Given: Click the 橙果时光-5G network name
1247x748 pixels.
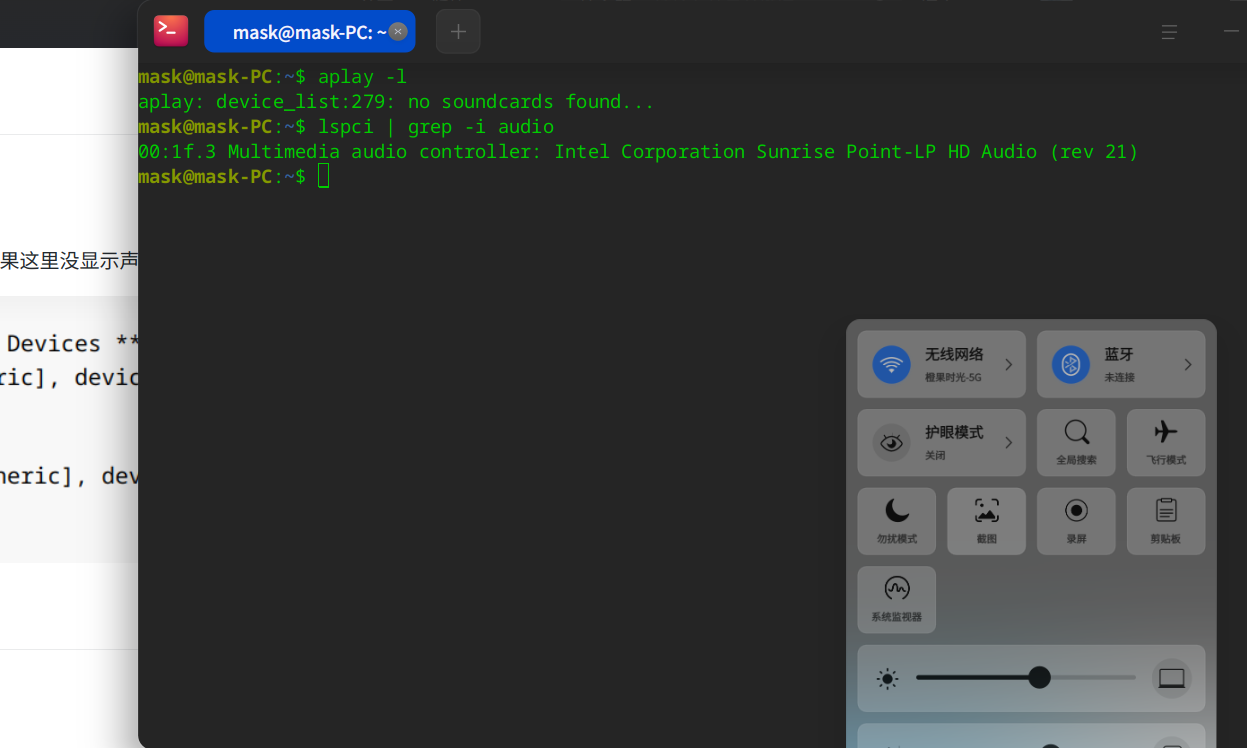Looking at the screenshot, I should (x=953, y=378).
